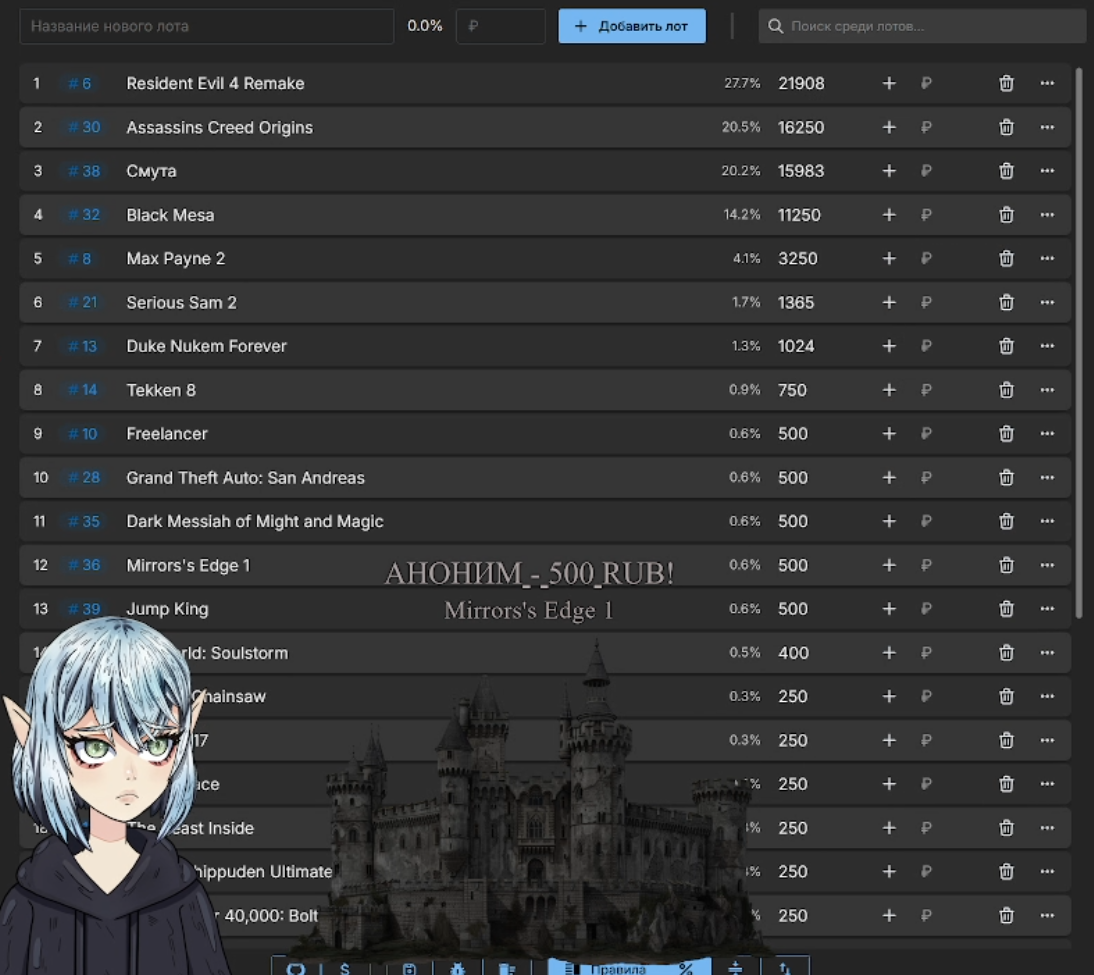Click the amount 1365 for Serious Sam 2
1094x975 pixels.
(x=796, y=302)
